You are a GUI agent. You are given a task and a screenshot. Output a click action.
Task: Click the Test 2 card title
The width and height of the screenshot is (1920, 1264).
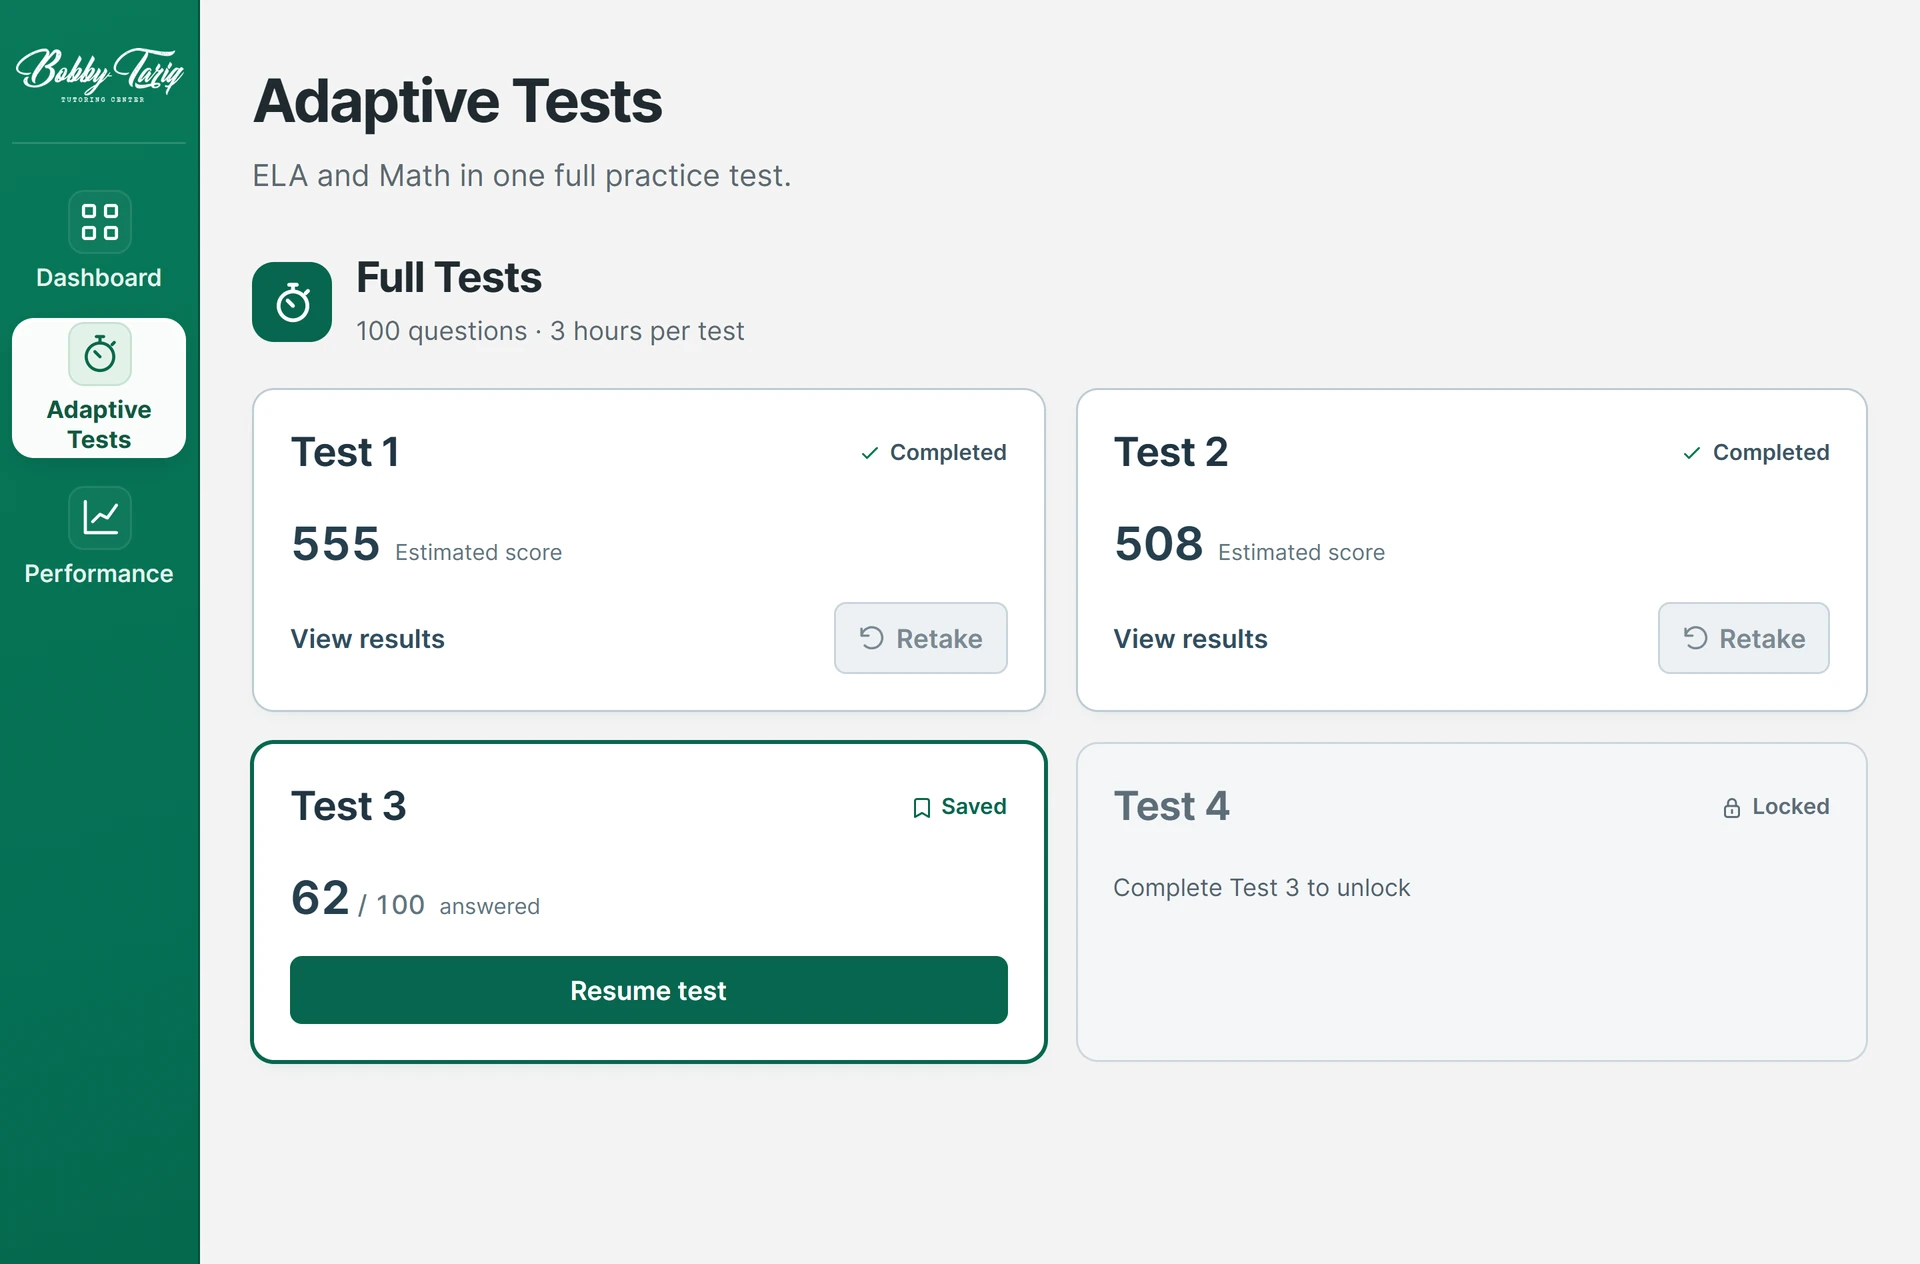pyautogui.click(x=1171, y=452)
